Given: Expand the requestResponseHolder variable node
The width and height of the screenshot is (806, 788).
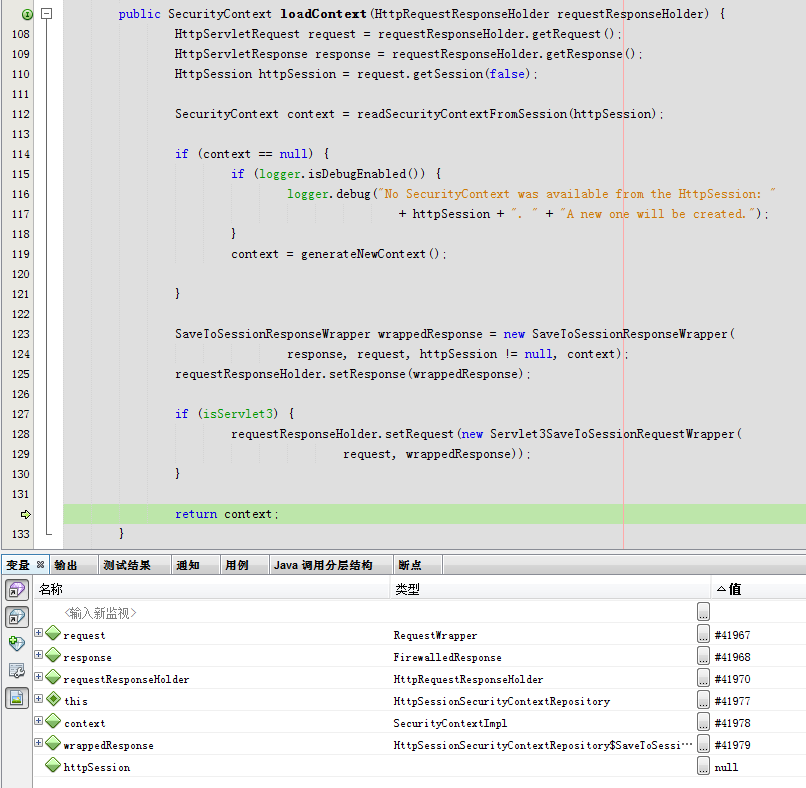Looking at the screenshot, I should coord(39,676).
